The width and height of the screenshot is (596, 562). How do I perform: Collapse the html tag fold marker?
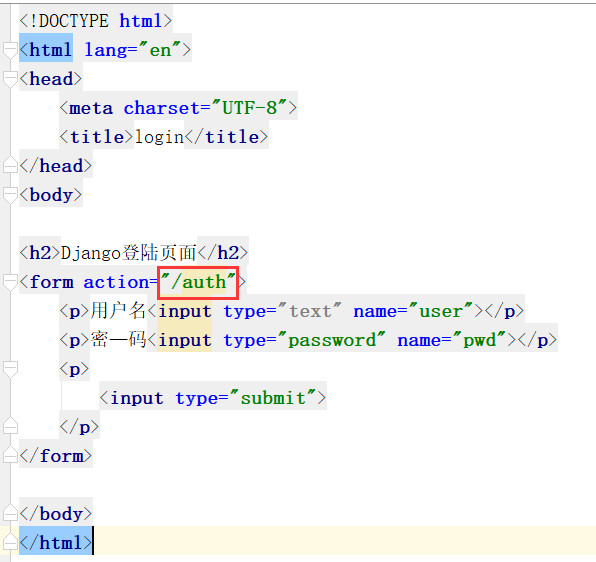(10, 50)
